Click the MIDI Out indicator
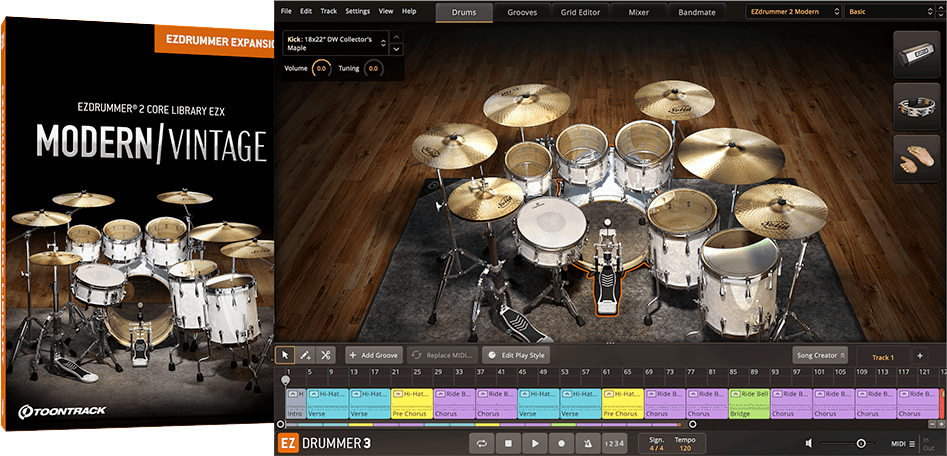 point(927,448)
